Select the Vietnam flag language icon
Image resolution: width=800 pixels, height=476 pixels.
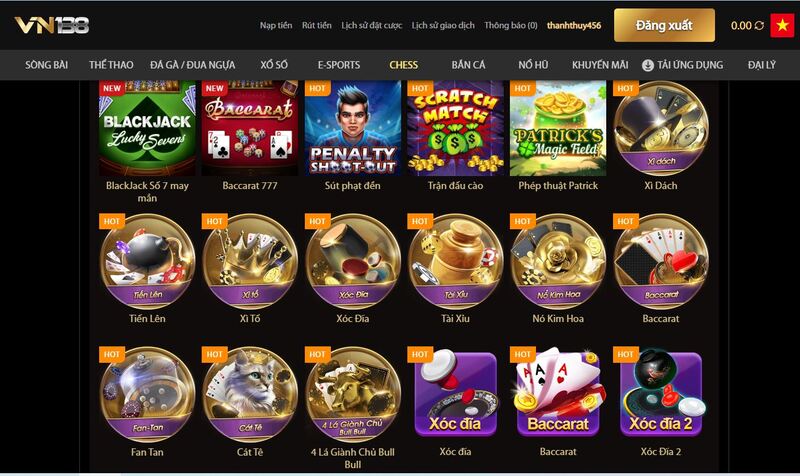click(x=782, y=25)
